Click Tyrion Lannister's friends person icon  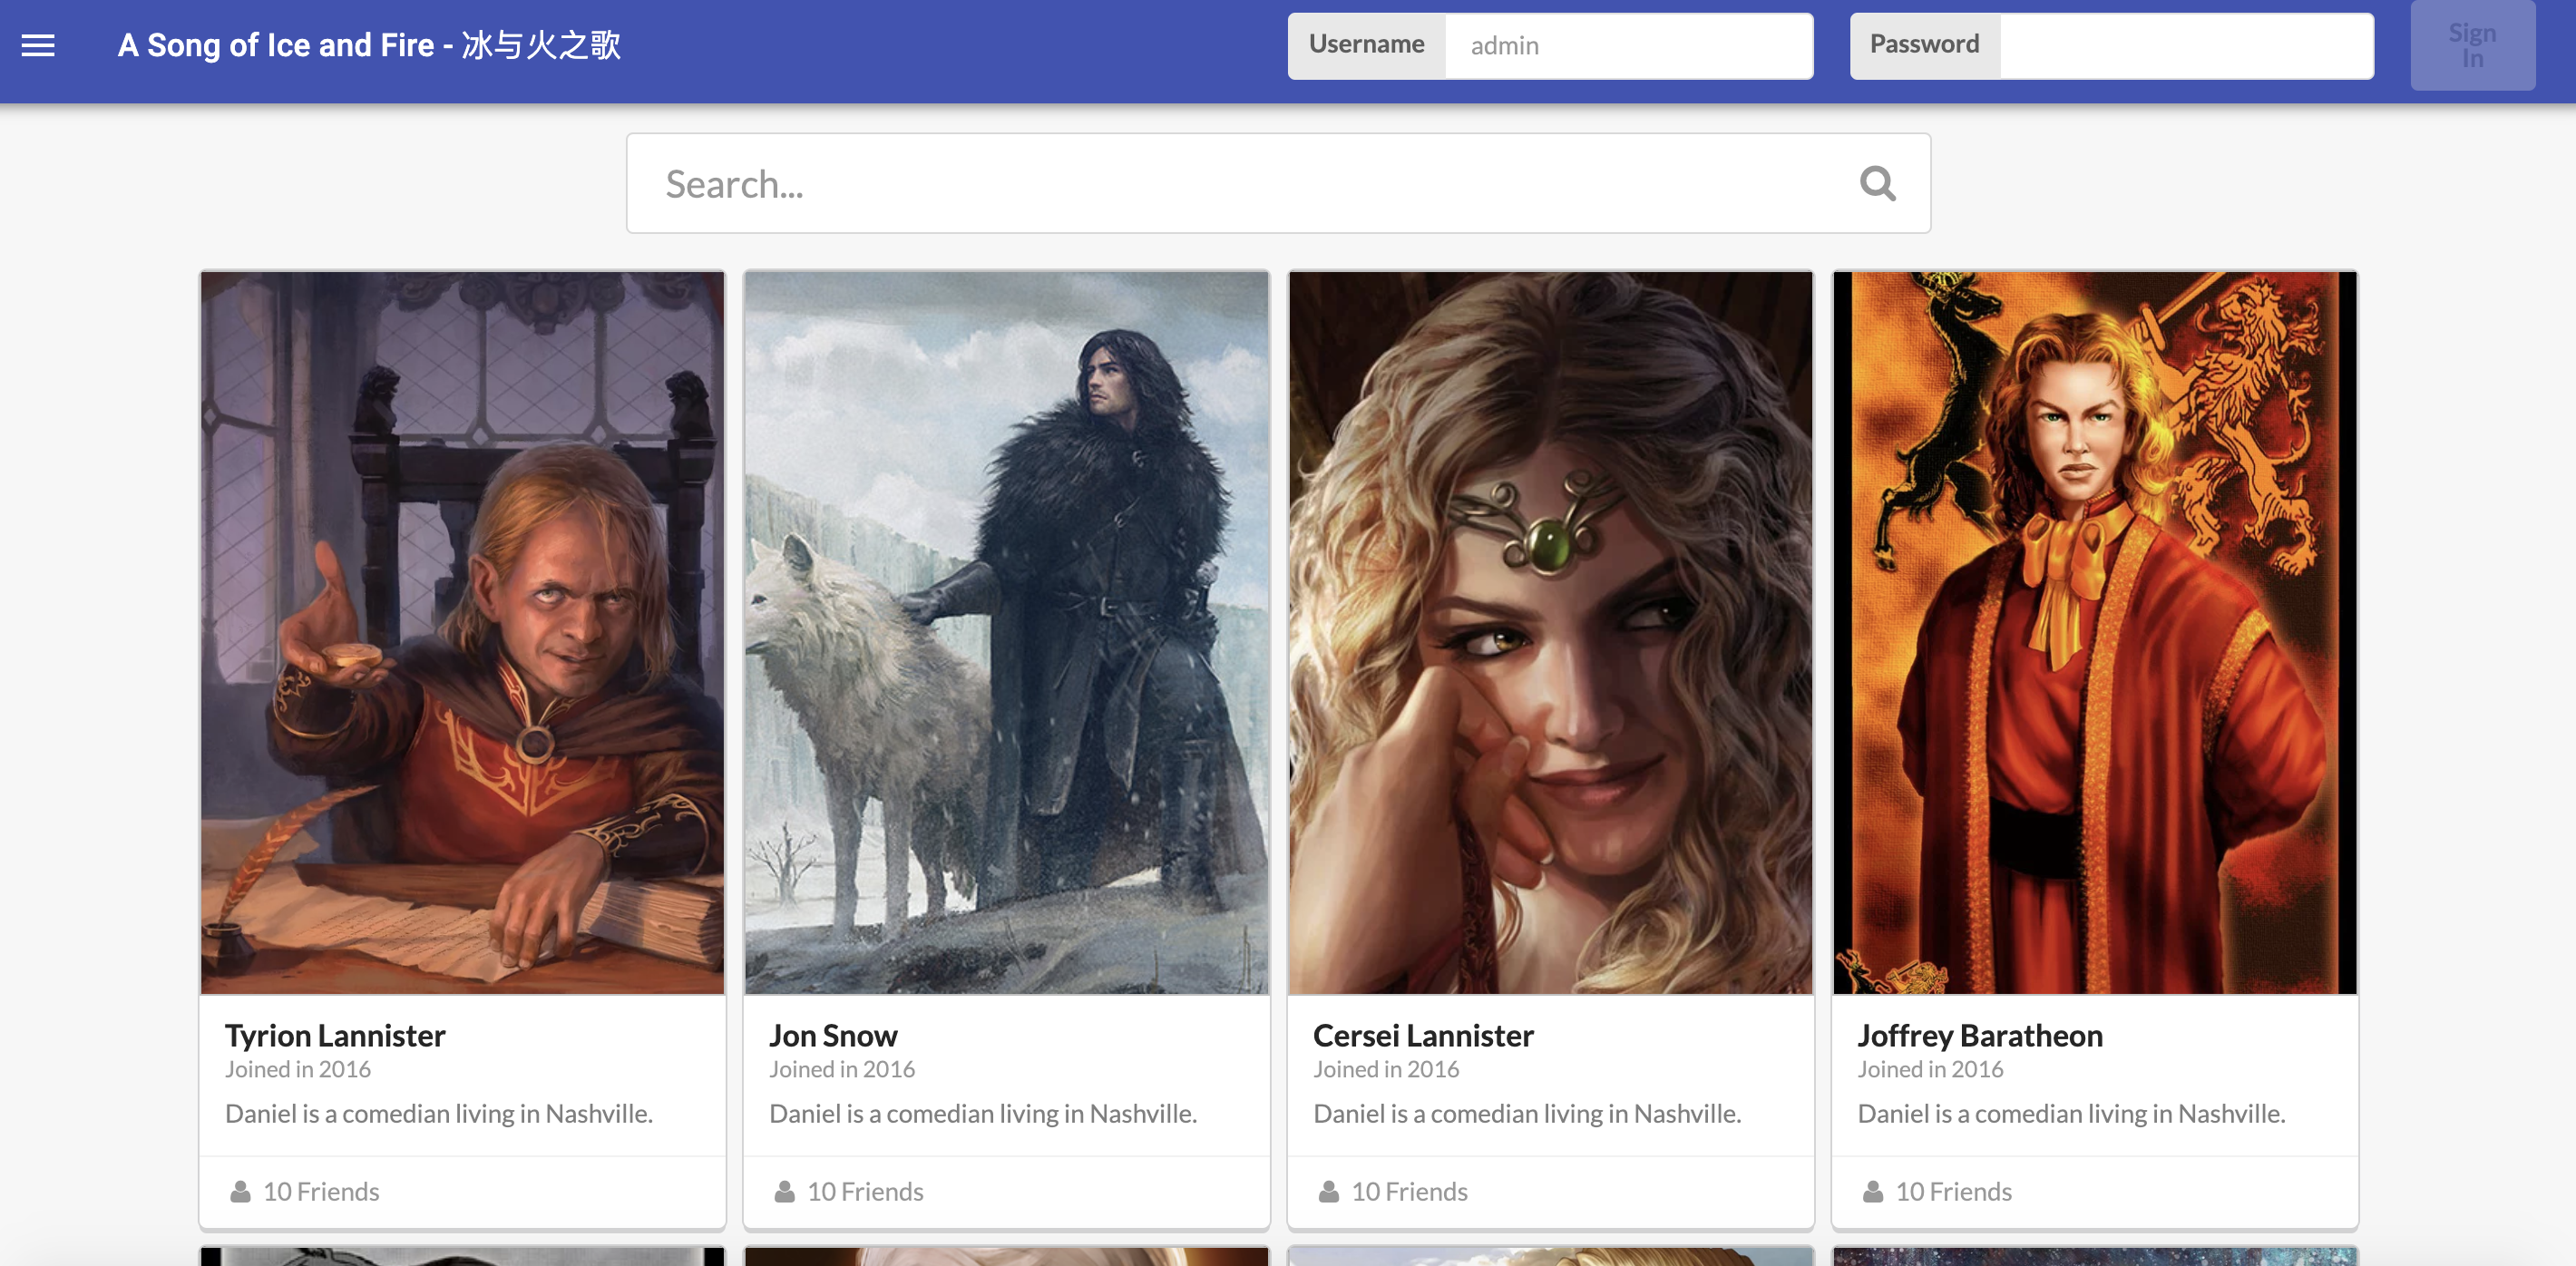click(240, 1191)
